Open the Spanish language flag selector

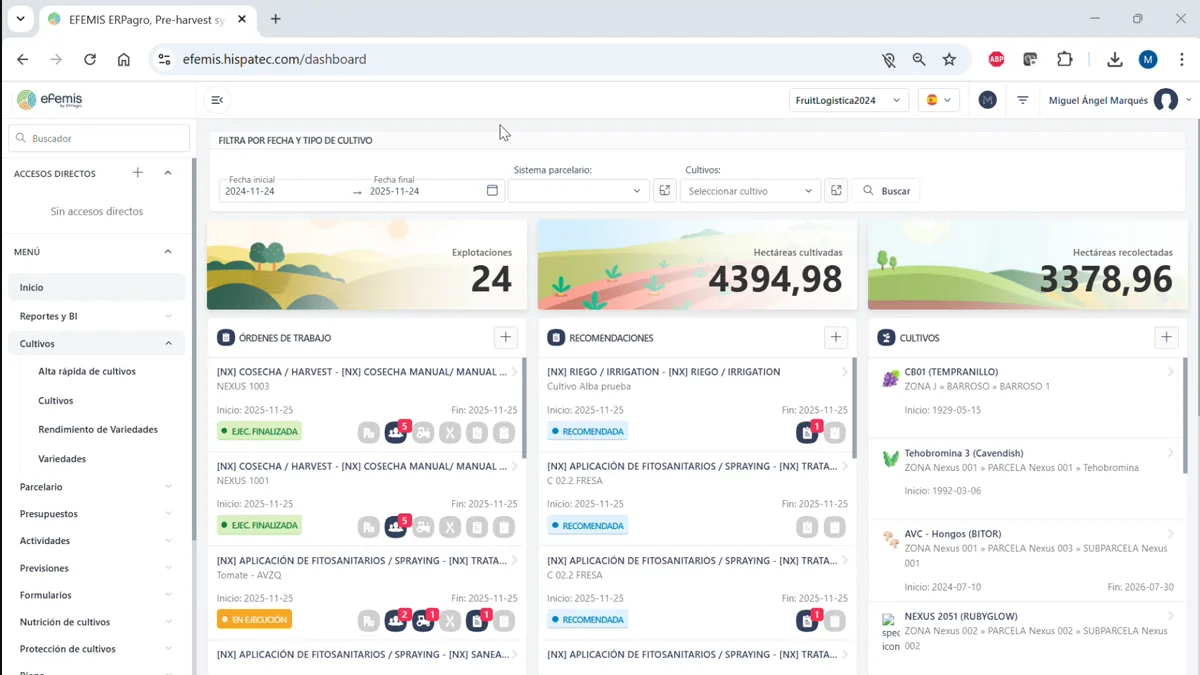coord(938,100)
